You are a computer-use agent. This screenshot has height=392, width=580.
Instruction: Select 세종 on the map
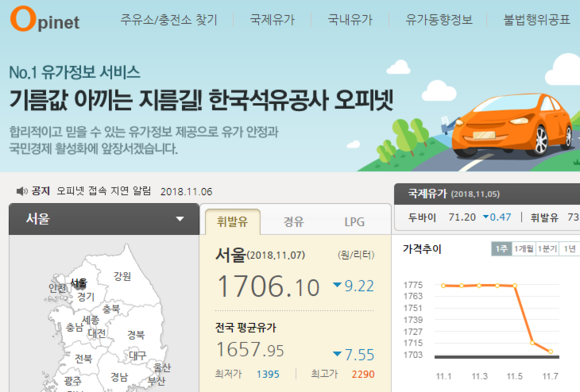(x=91, y=320)
